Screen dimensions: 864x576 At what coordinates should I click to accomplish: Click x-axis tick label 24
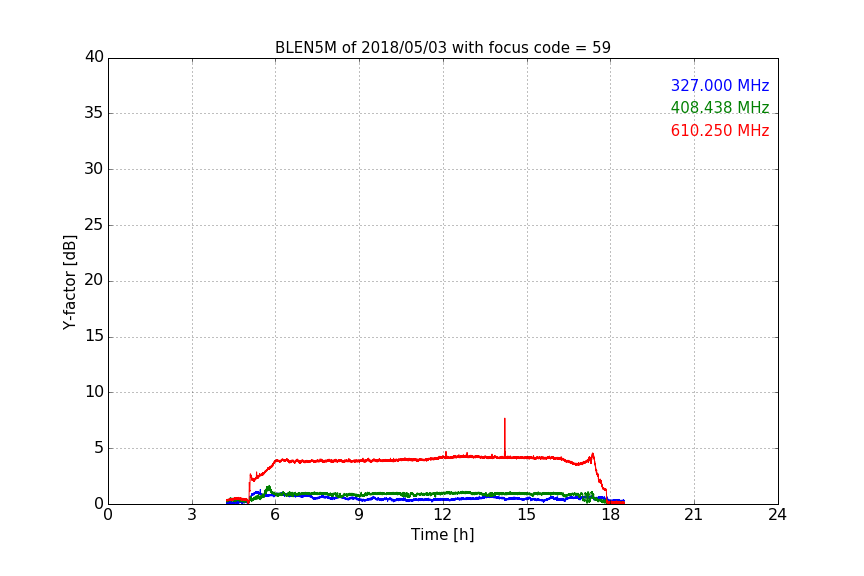(777, 515)
